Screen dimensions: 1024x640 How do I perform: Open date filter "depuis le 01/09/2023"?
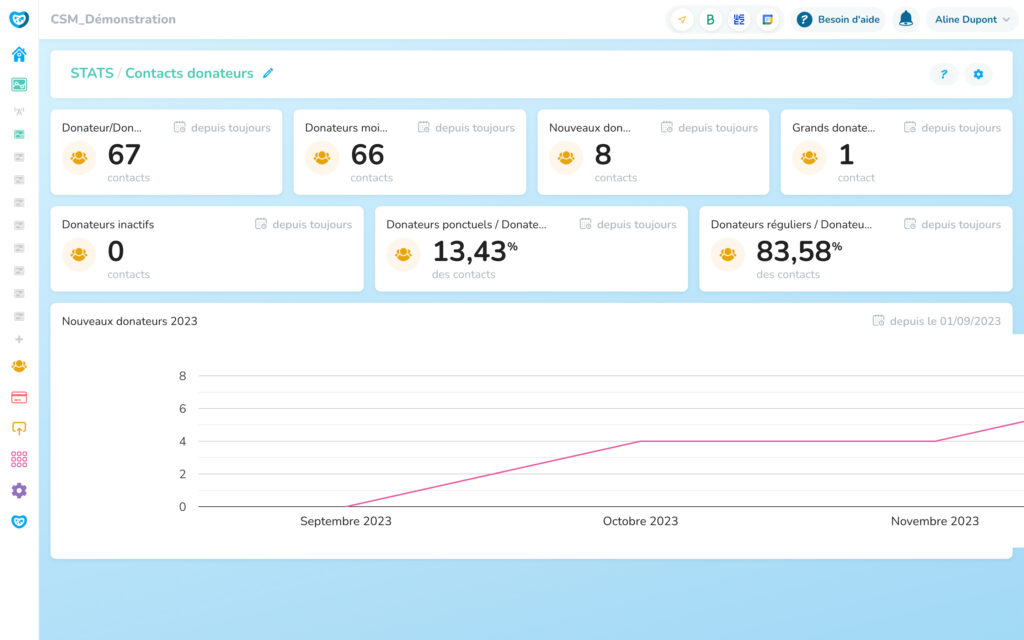pyautogui.click(x=937, y=321)
